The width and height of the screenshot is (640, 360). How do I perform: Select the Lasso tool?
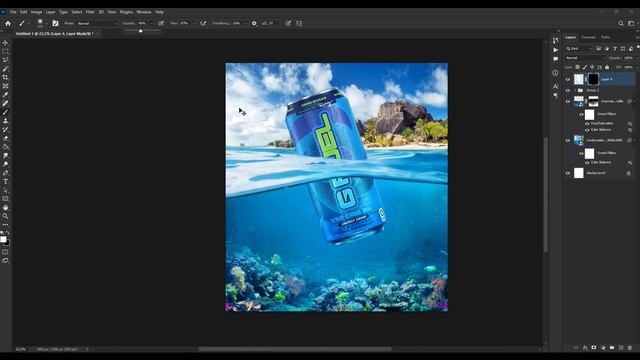point(5,60)
